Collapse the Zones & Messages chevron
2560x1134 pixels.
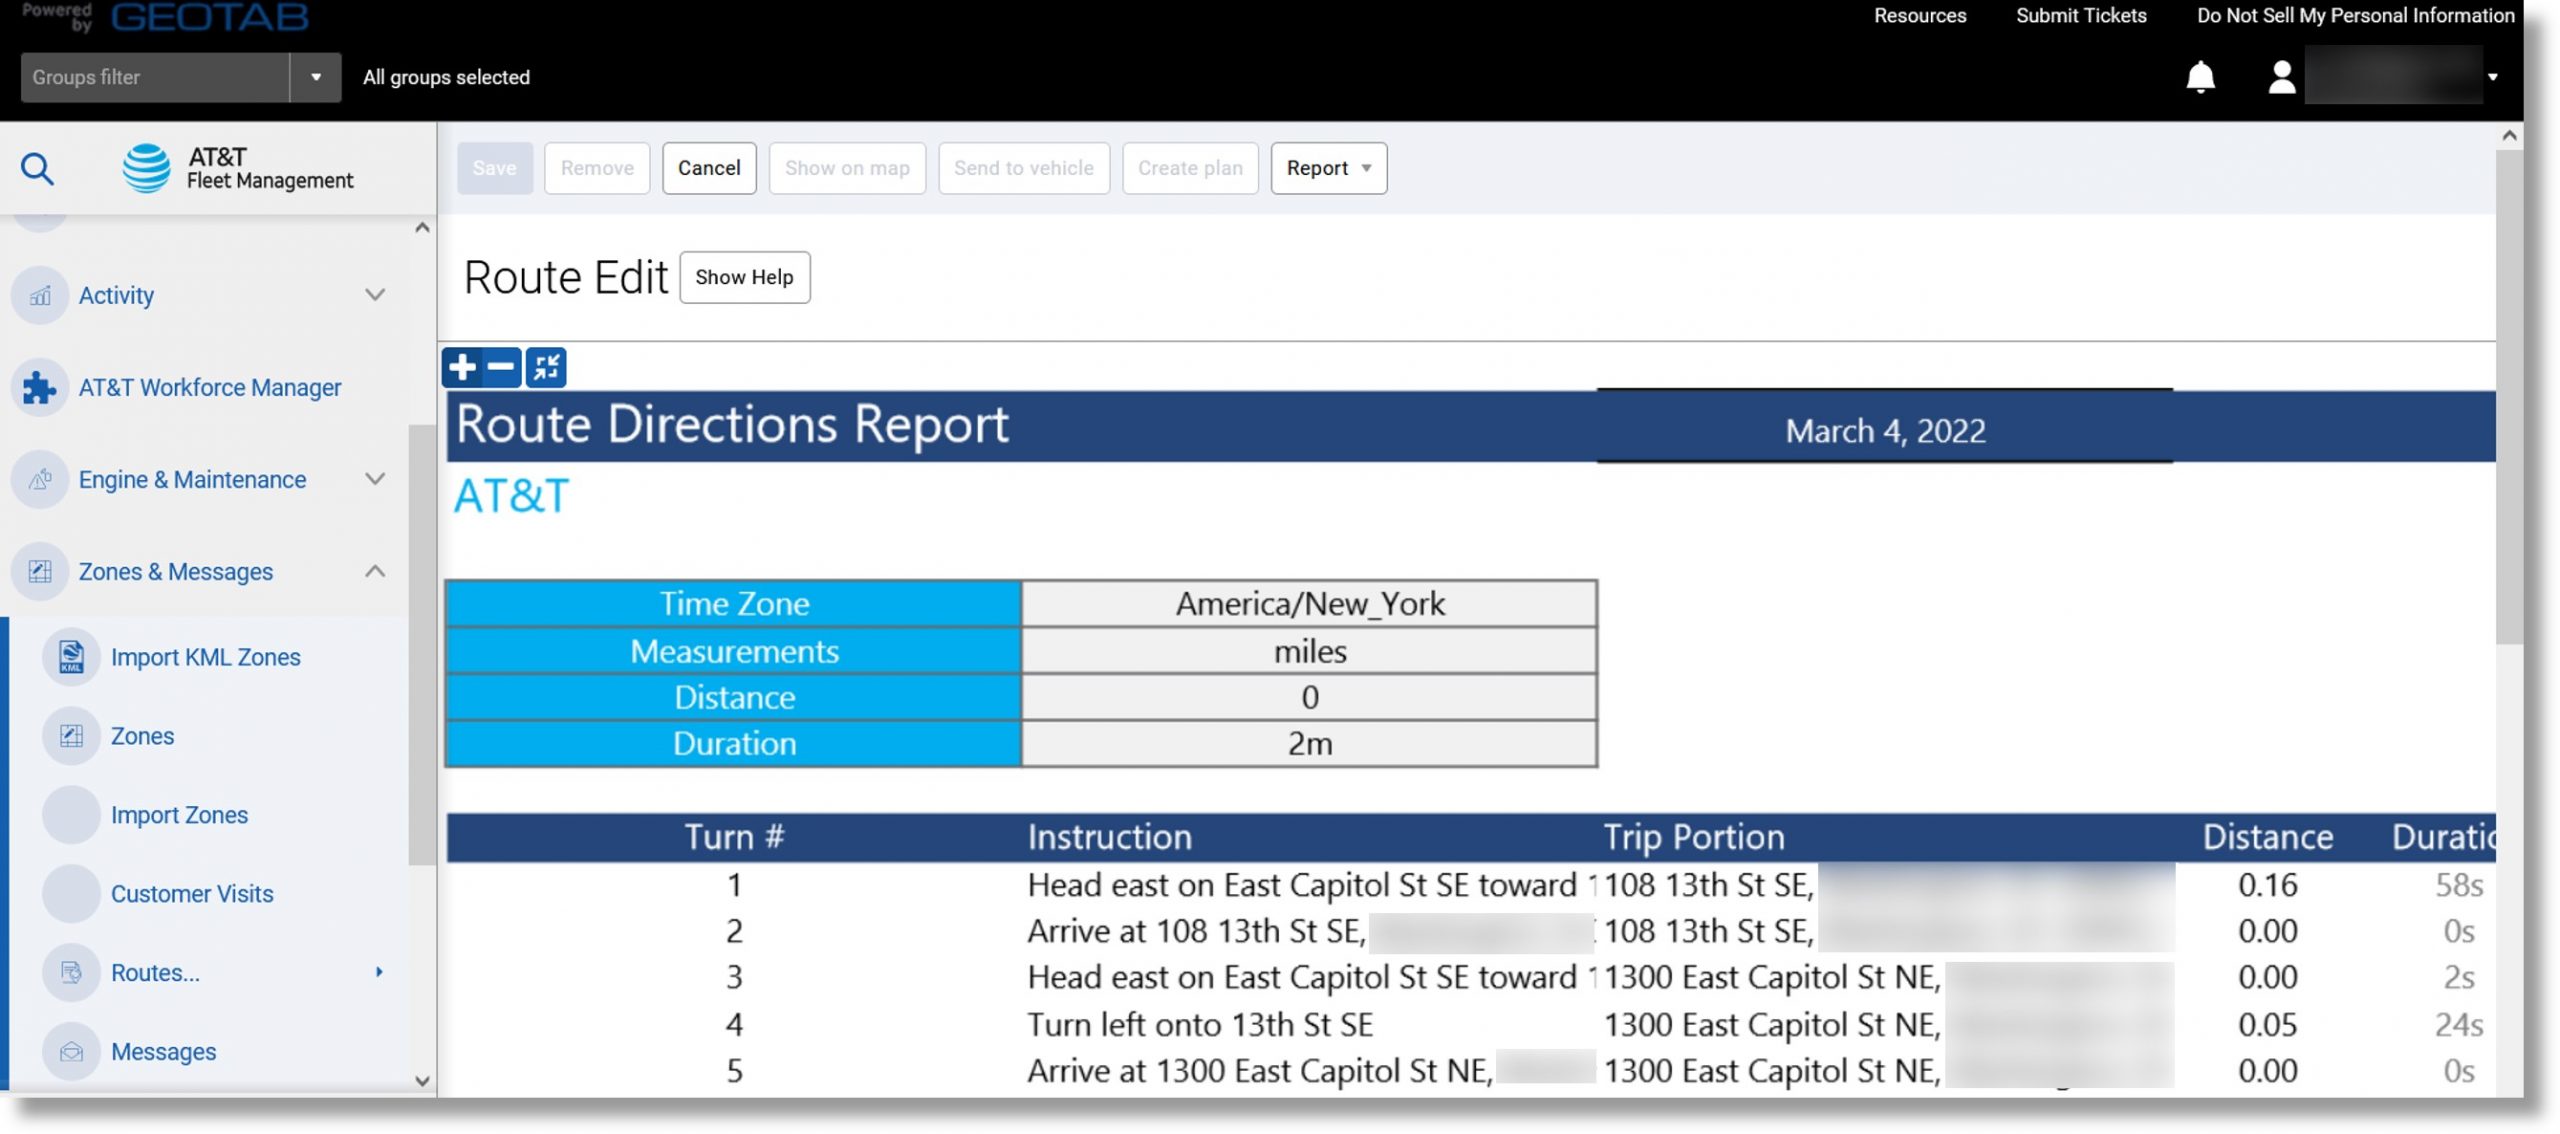click(375, 571)
